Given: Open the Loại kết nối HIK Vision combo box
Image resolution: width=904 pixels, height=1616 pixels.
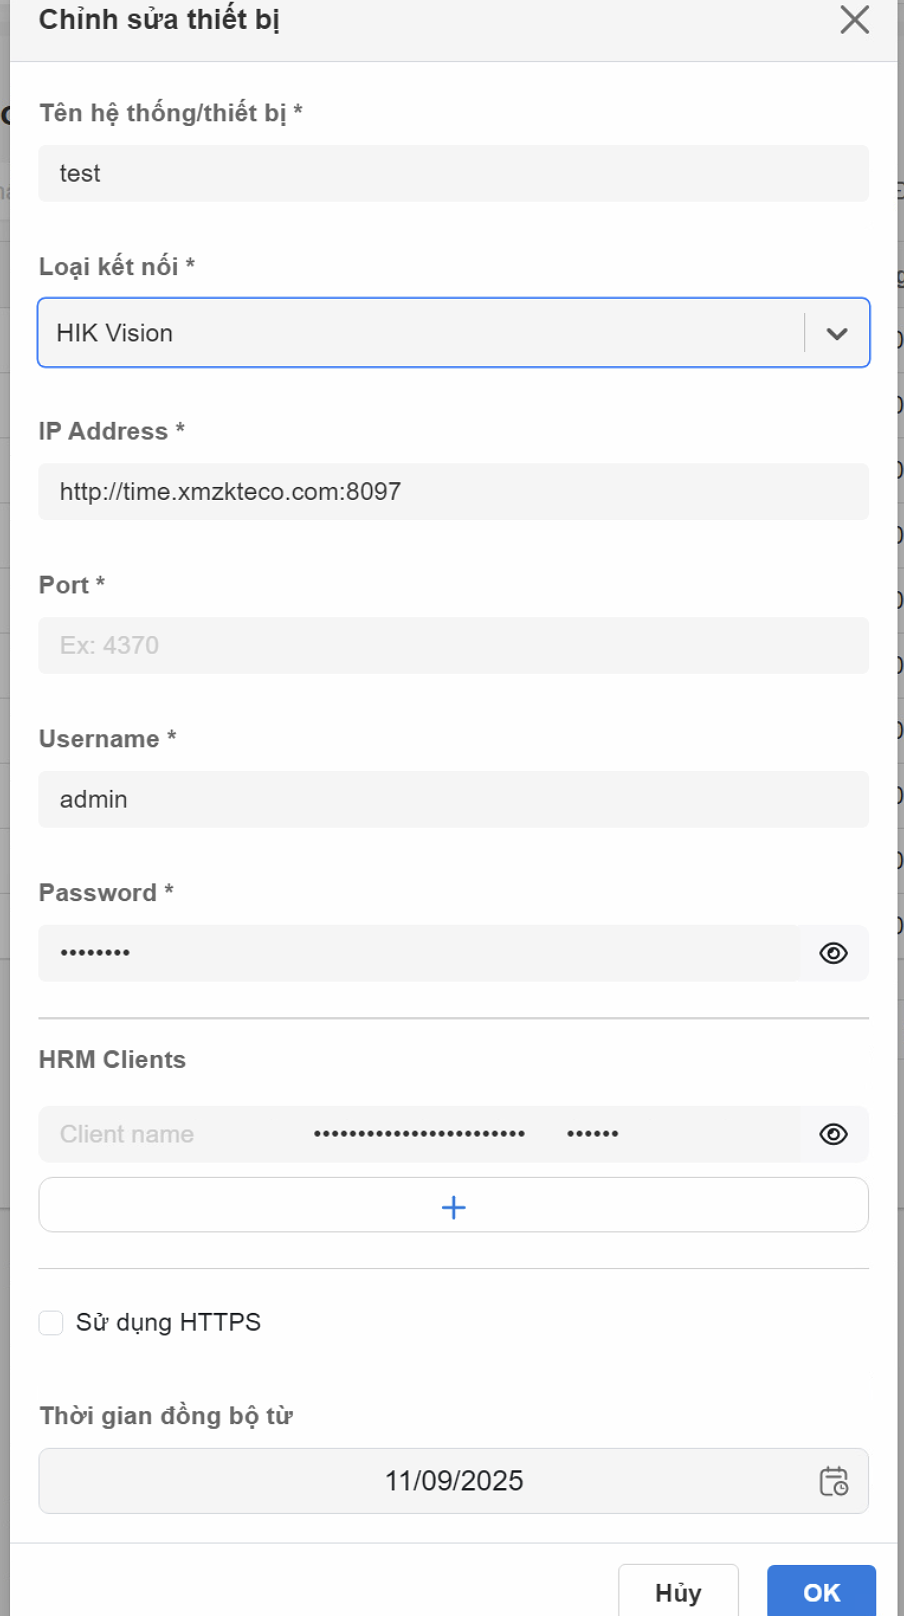Looking at the screenshot, I should coord(420,333).
